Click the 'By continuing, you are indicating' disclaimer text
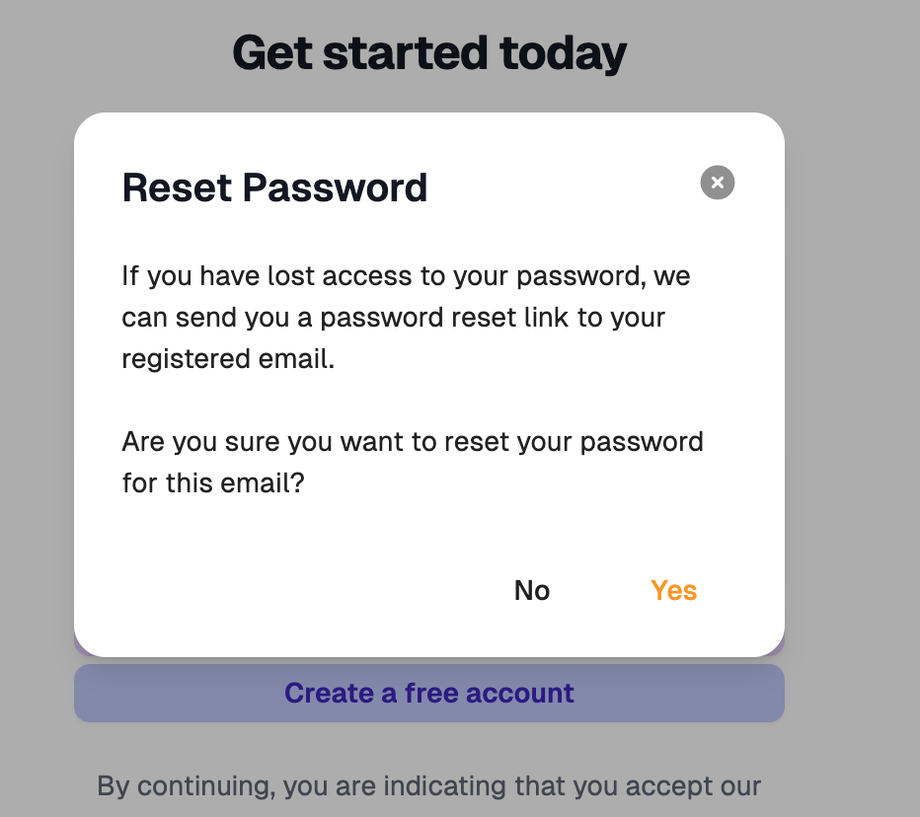The height and width of the screenshot is (817, 920). [x=429, y=786]
